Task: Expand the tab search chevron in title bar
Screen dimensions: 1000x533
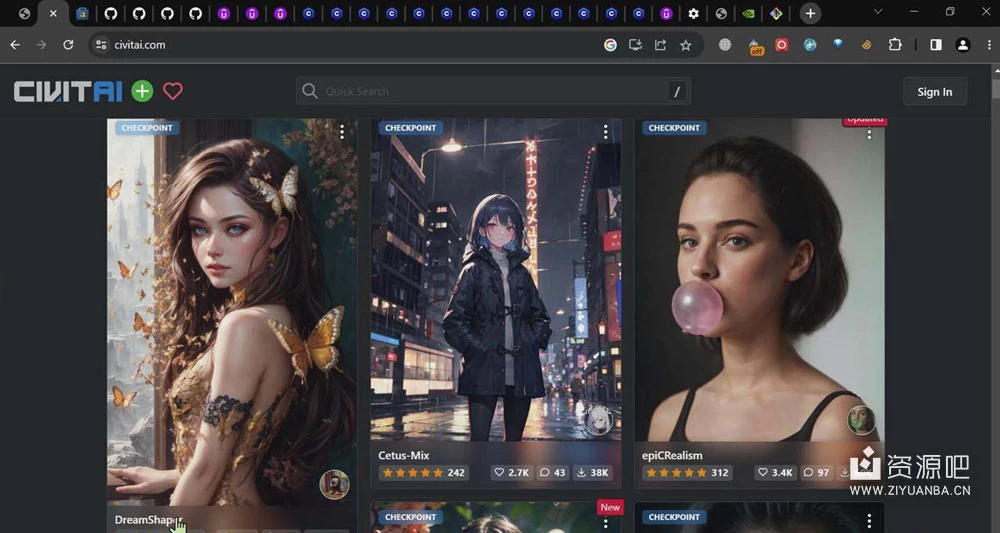Action: pyautogui.click(x=878, y=12)
